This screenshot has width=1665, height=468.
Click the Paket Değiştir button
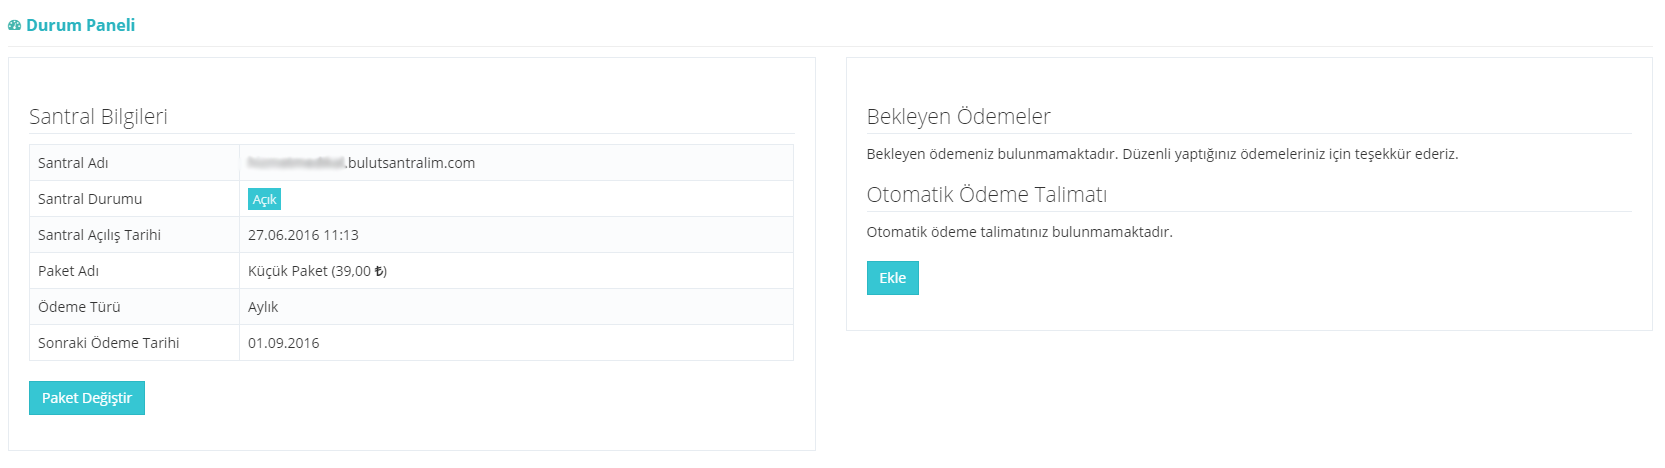click(87, 398)
